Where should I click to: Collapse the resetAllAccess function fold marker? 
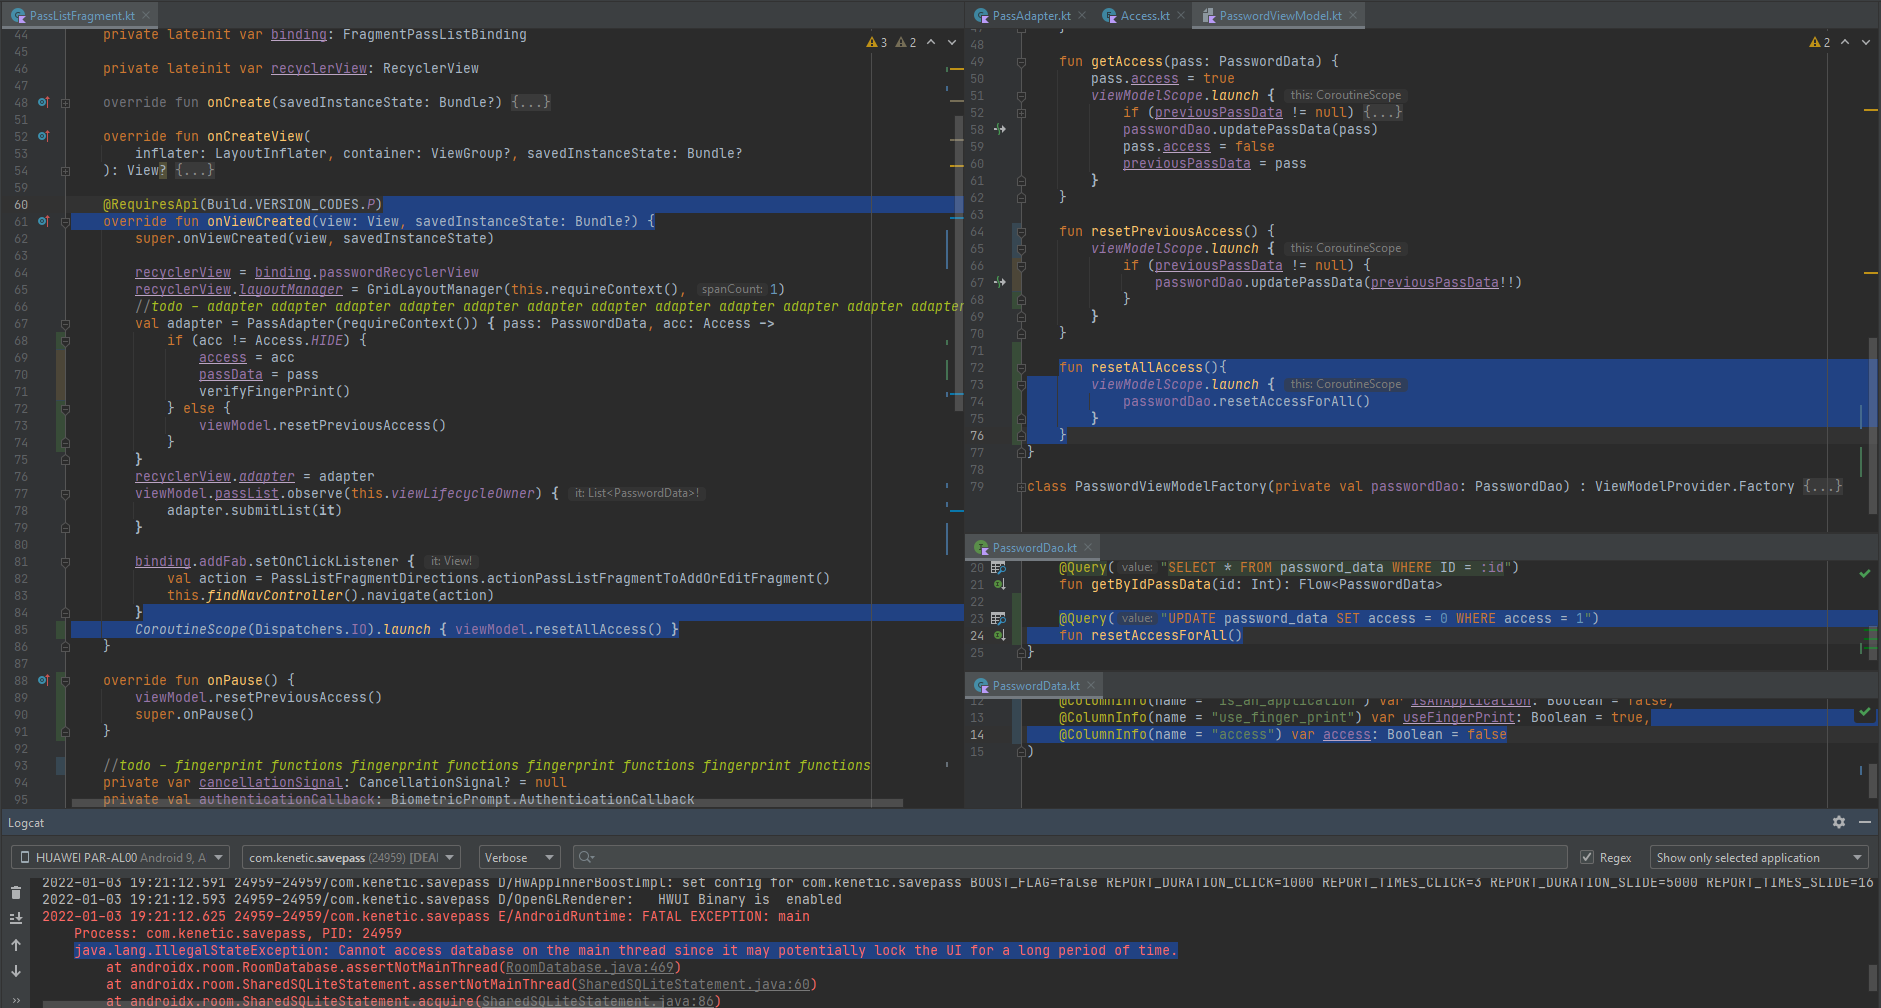click(1021, 367)
